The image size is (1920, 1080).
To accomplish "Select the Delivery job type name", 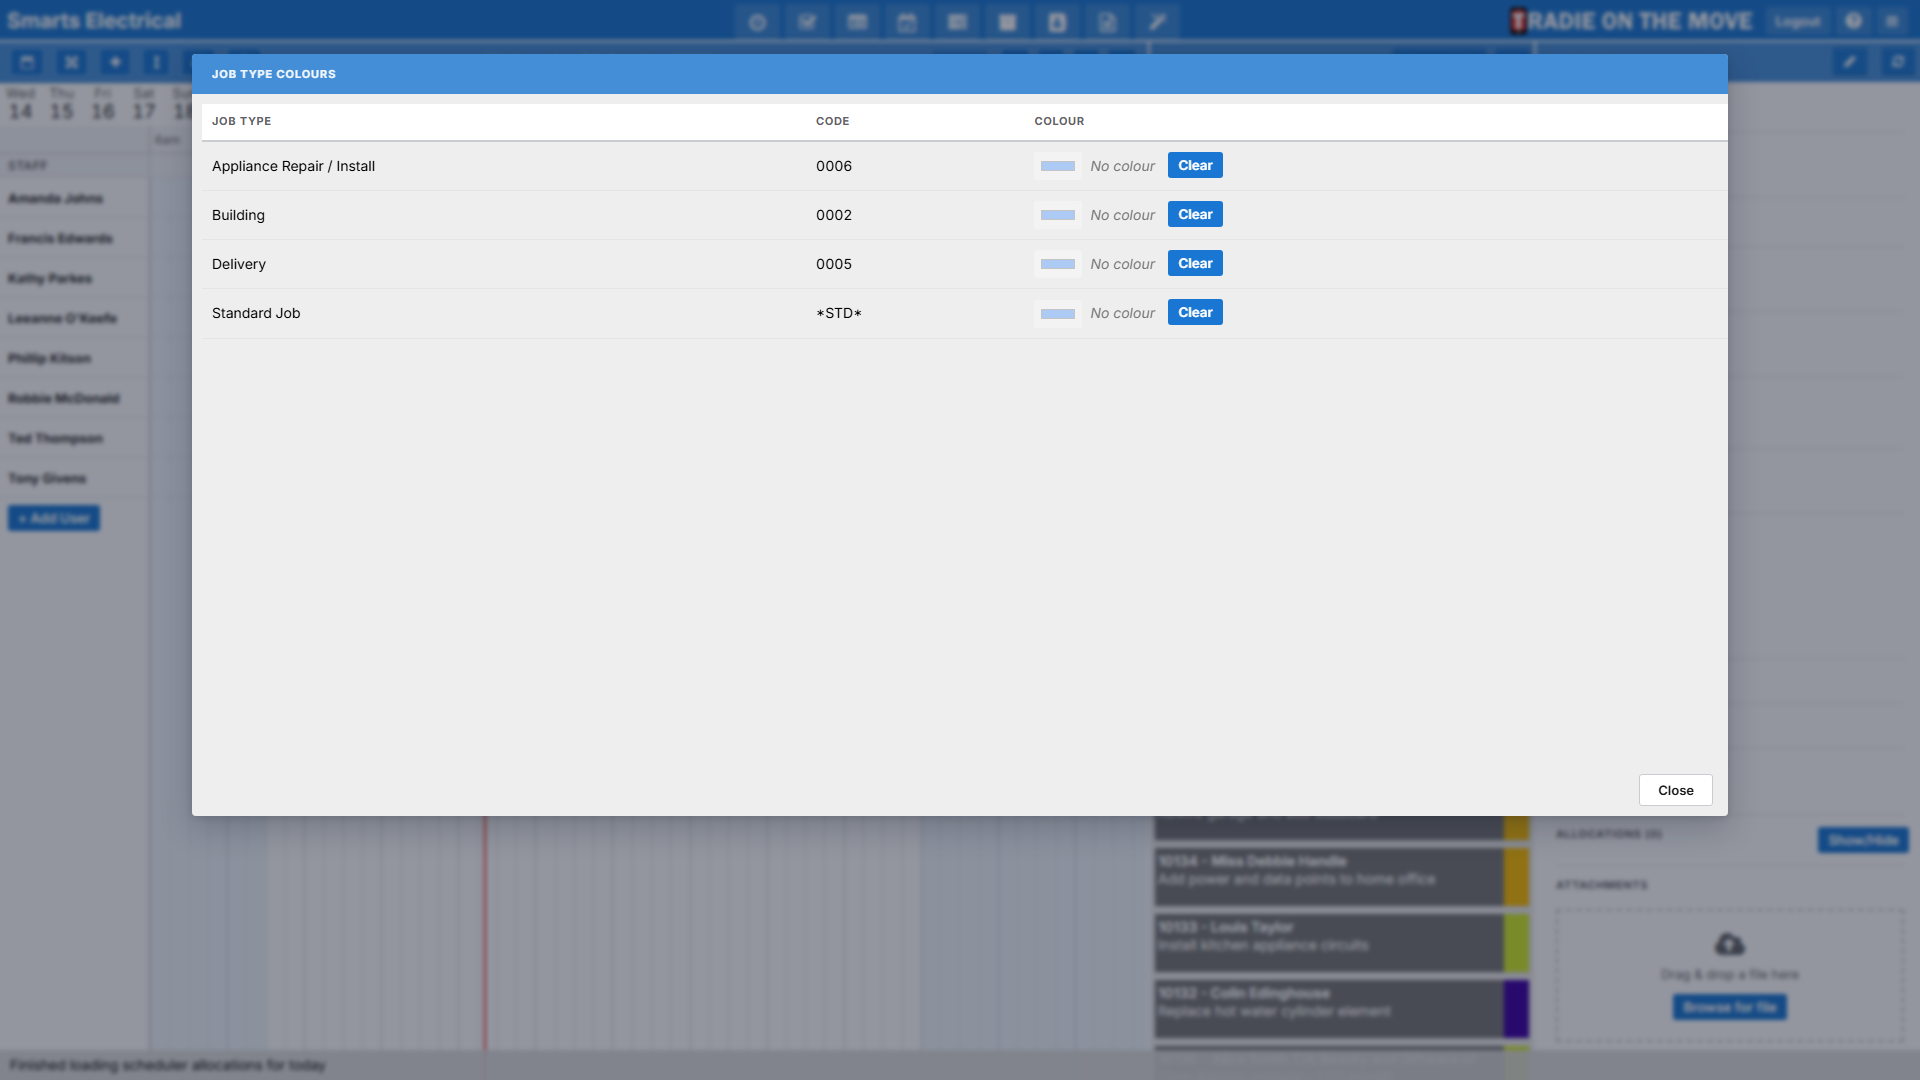I will click(x=239, y=264).
